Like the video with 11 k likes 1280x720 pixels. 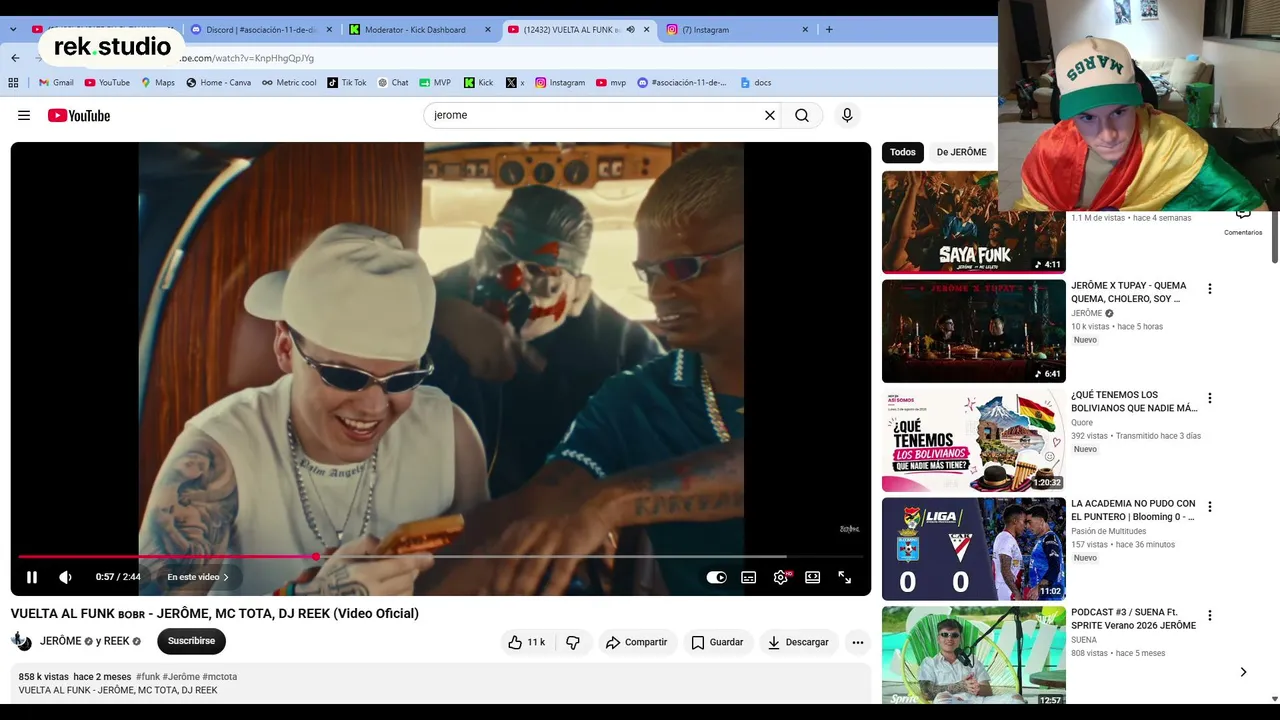(527, 642)
